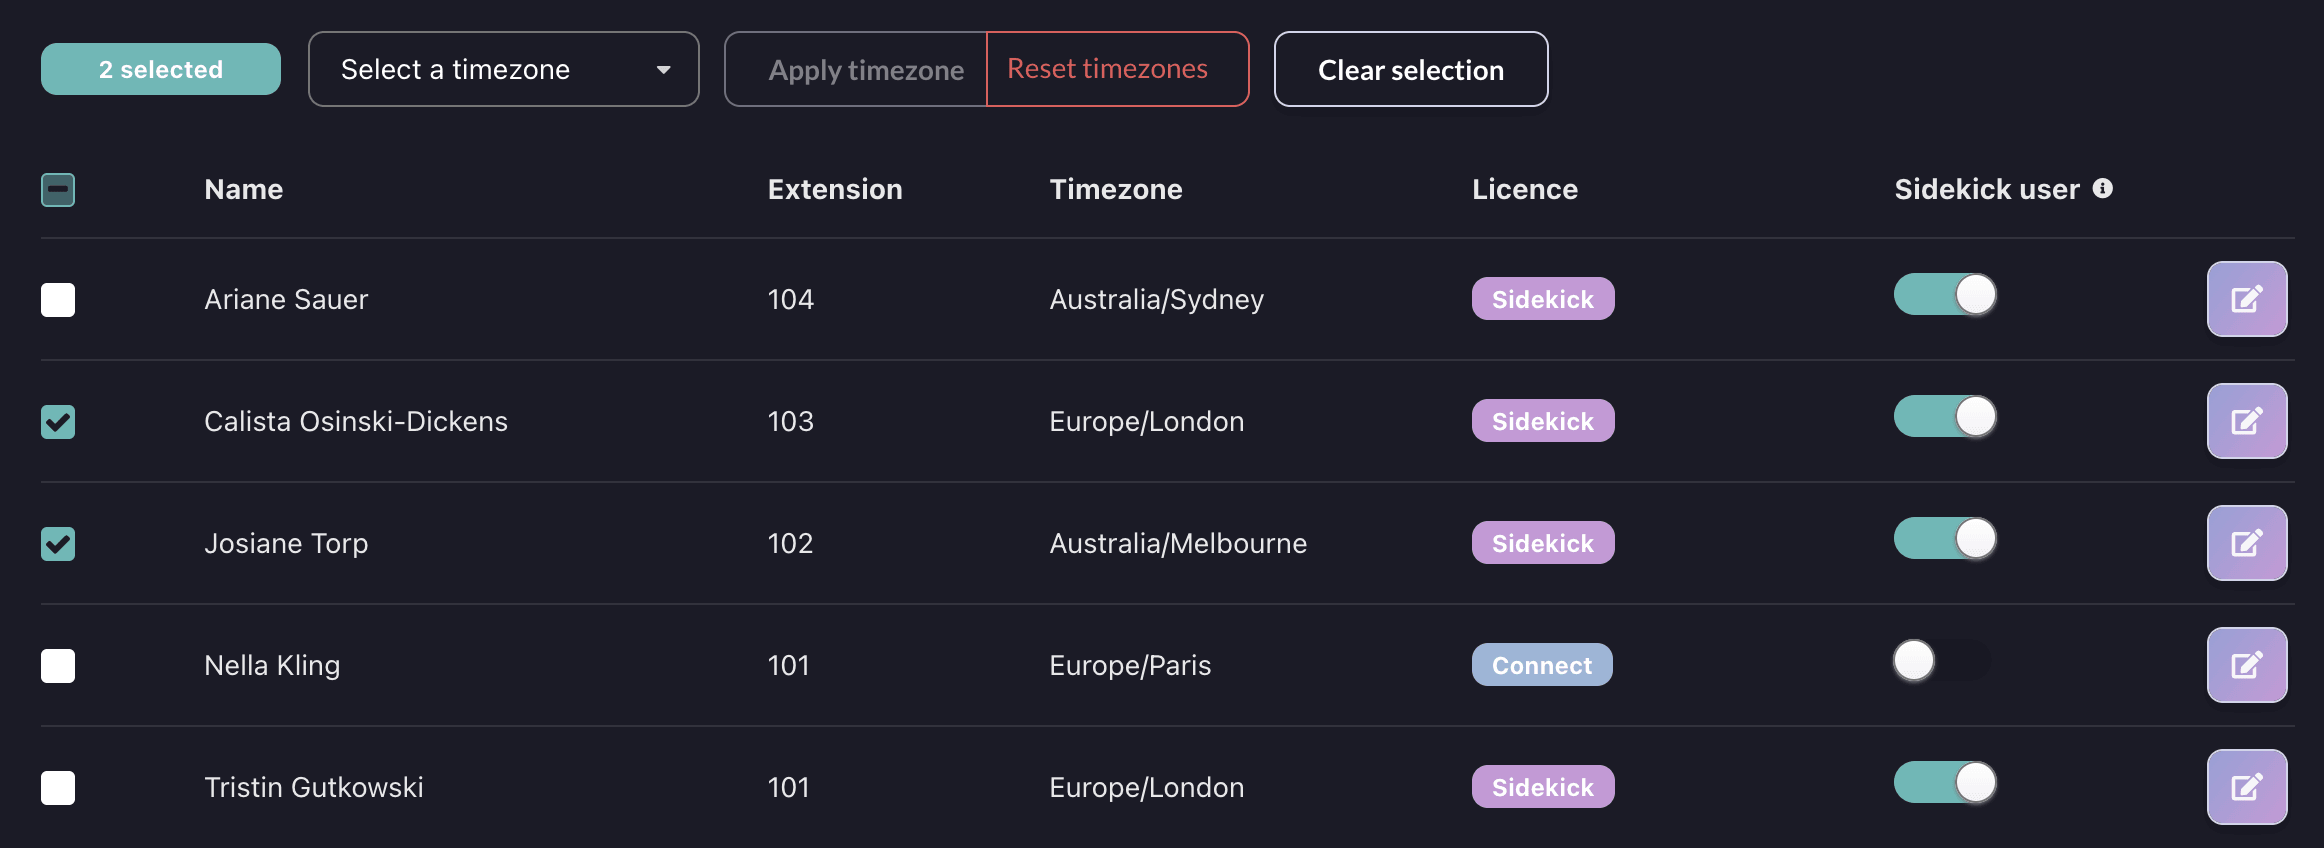This screenshot has height=848, width=2324.
Task: Click the edit icon for Ariane Sauer
Action: pos(2246,299)
